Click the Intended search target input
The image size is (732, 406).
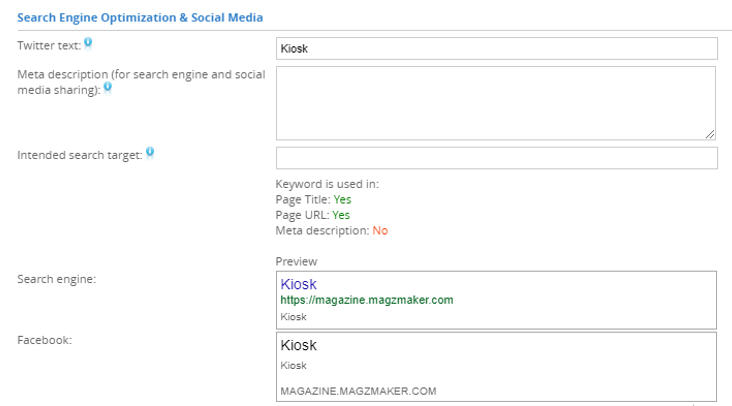497,158
